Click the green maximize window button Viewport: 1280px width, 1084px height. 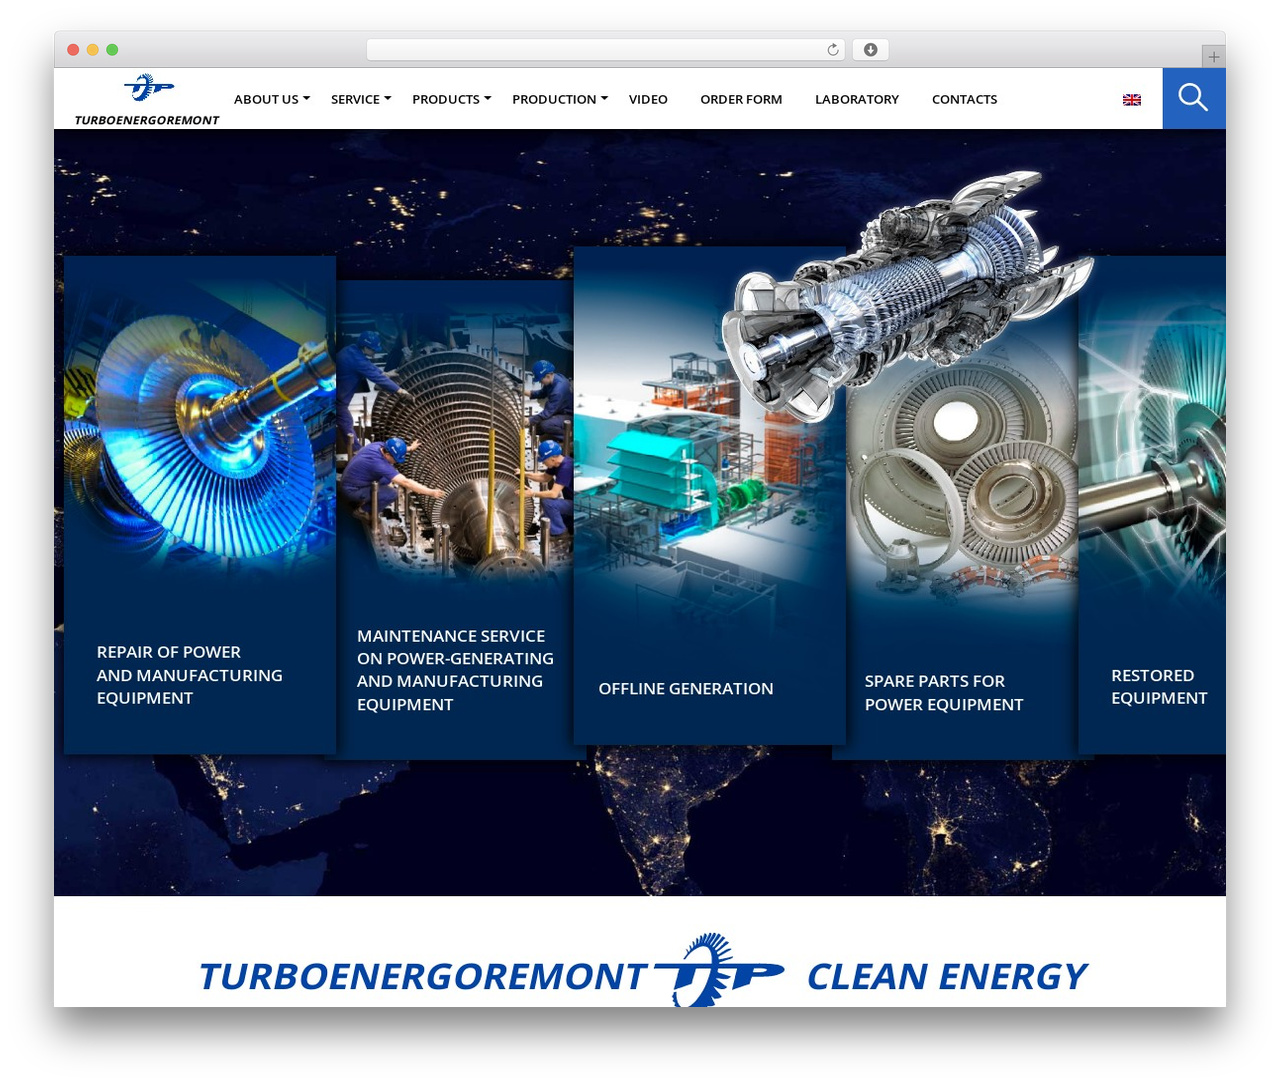[112, 50]
